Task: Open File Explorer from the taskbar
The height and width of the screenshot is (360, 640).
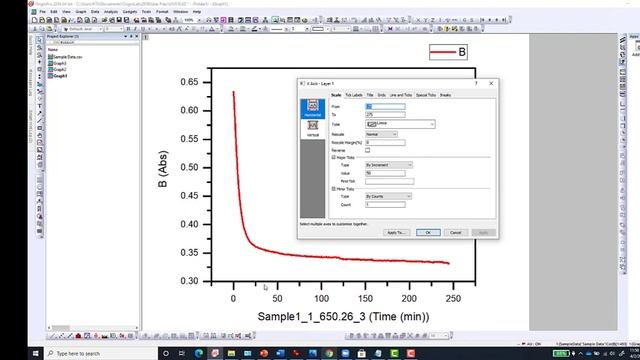Action: (x=231, y=353)
